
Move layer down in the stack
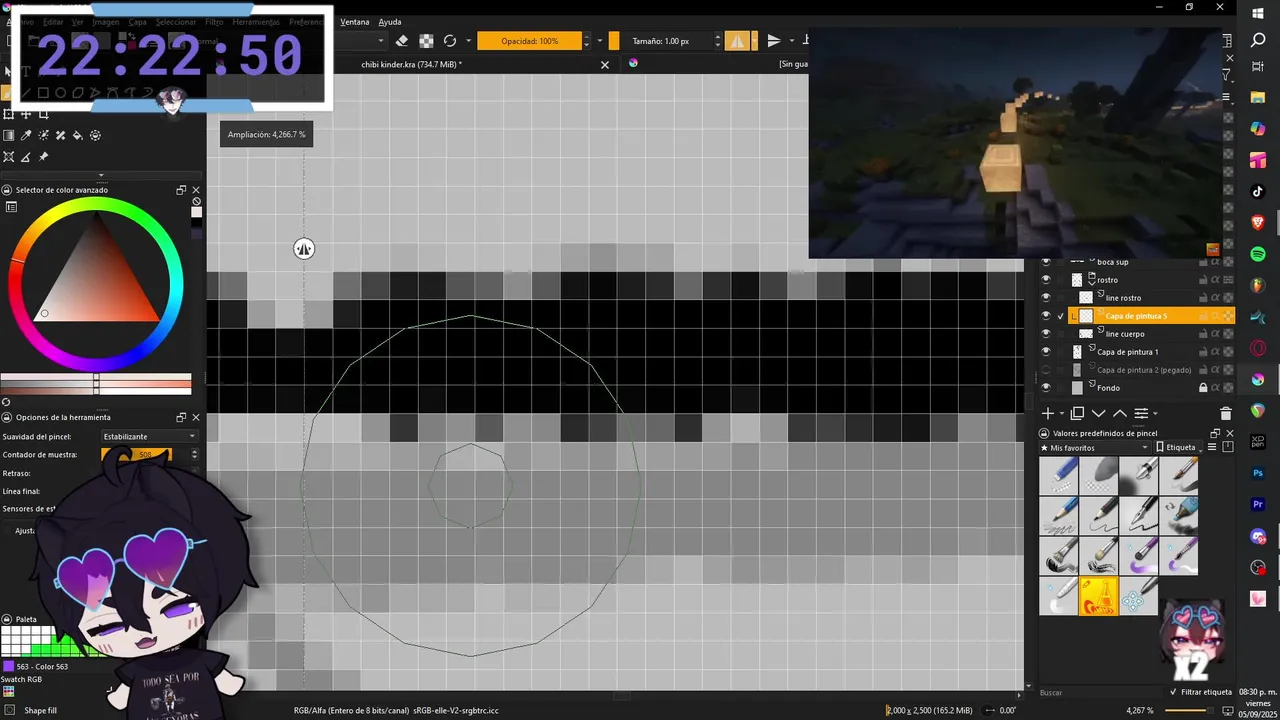point(1098,413)
